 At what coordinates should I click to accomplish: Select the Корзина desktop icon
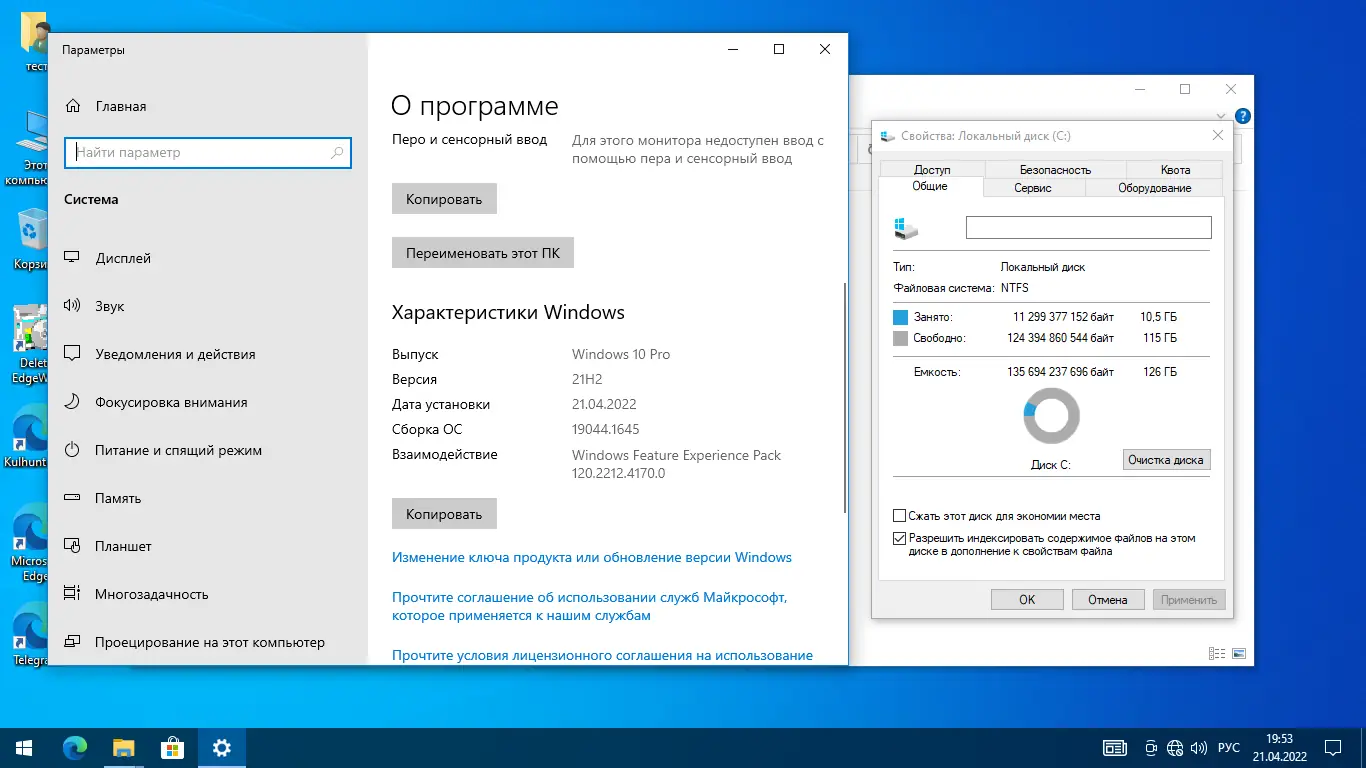click(x=32, y=241)
